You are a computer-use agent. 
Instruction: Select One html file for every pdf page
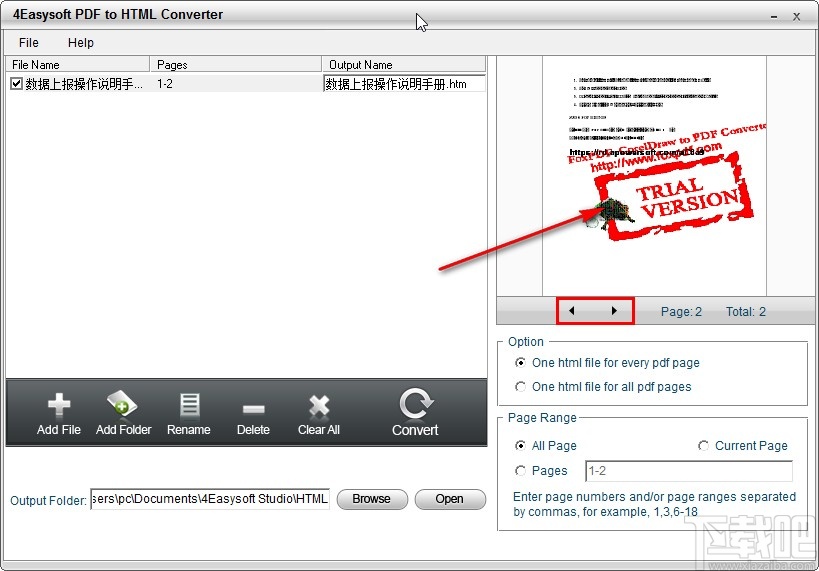(520, 363)
